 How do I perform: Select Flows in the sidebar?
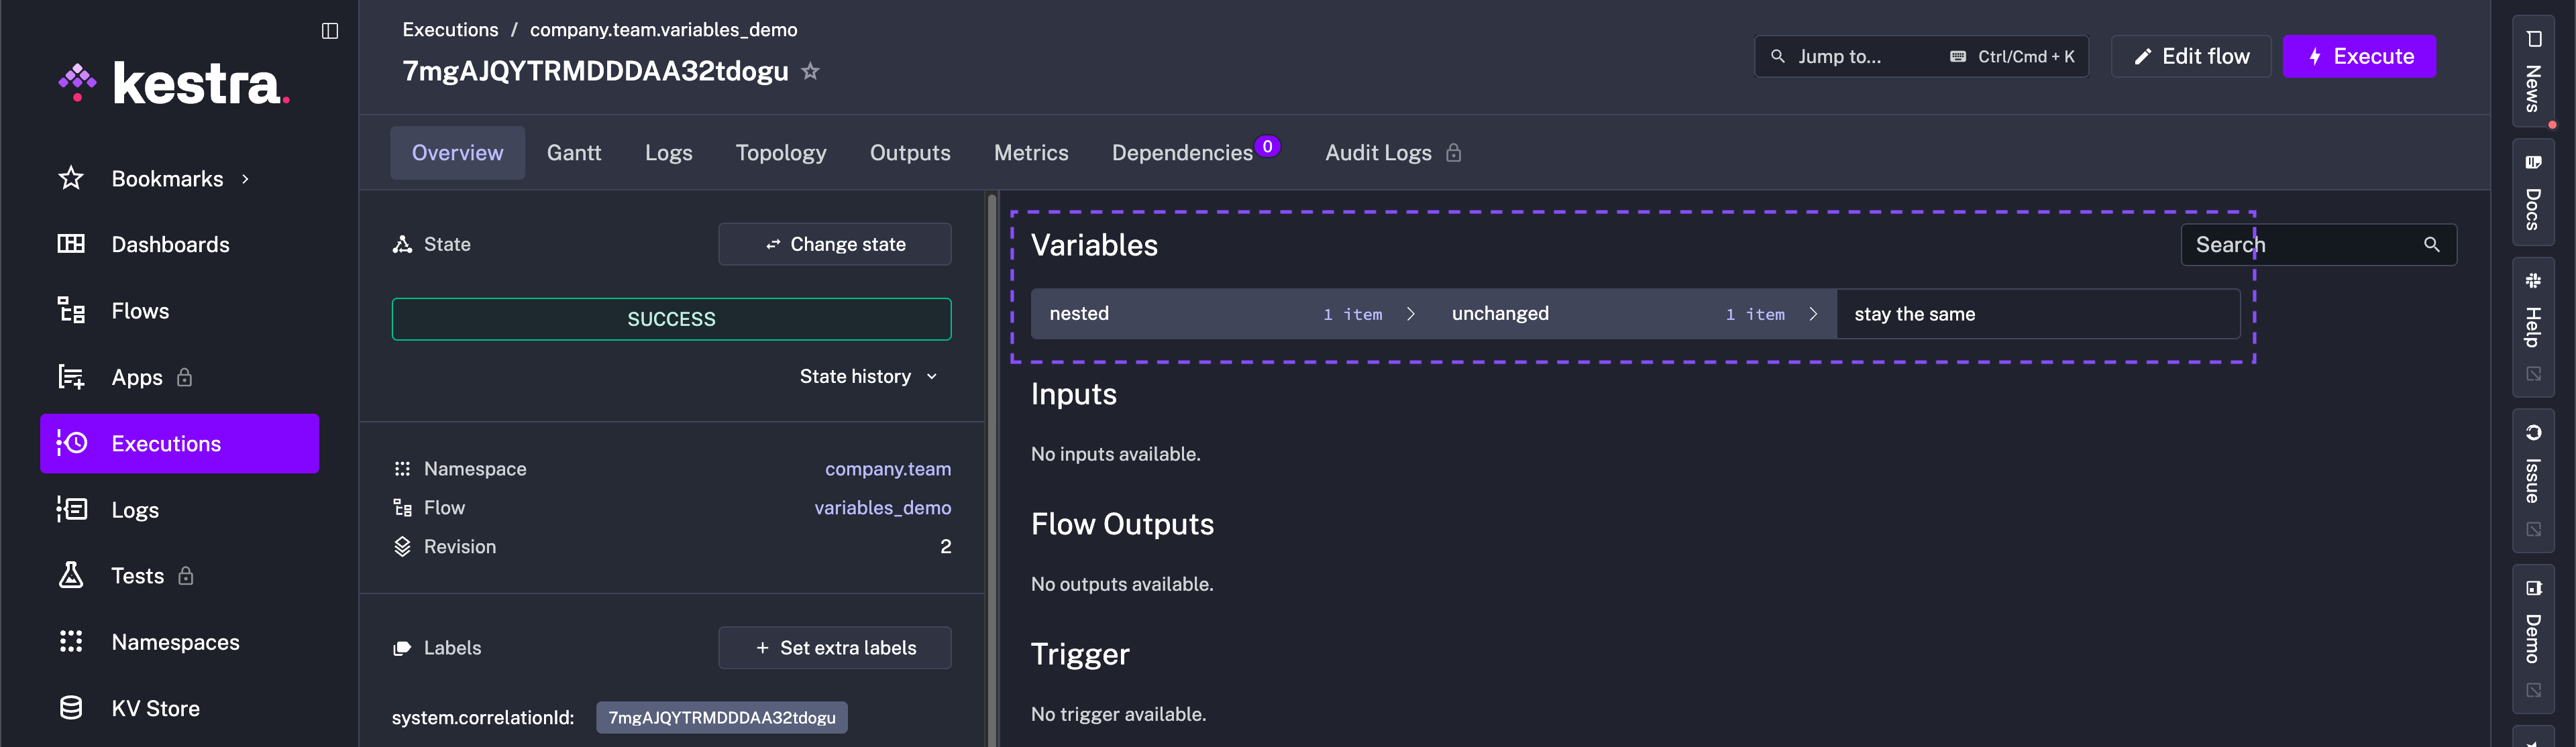tap(141, 310)
